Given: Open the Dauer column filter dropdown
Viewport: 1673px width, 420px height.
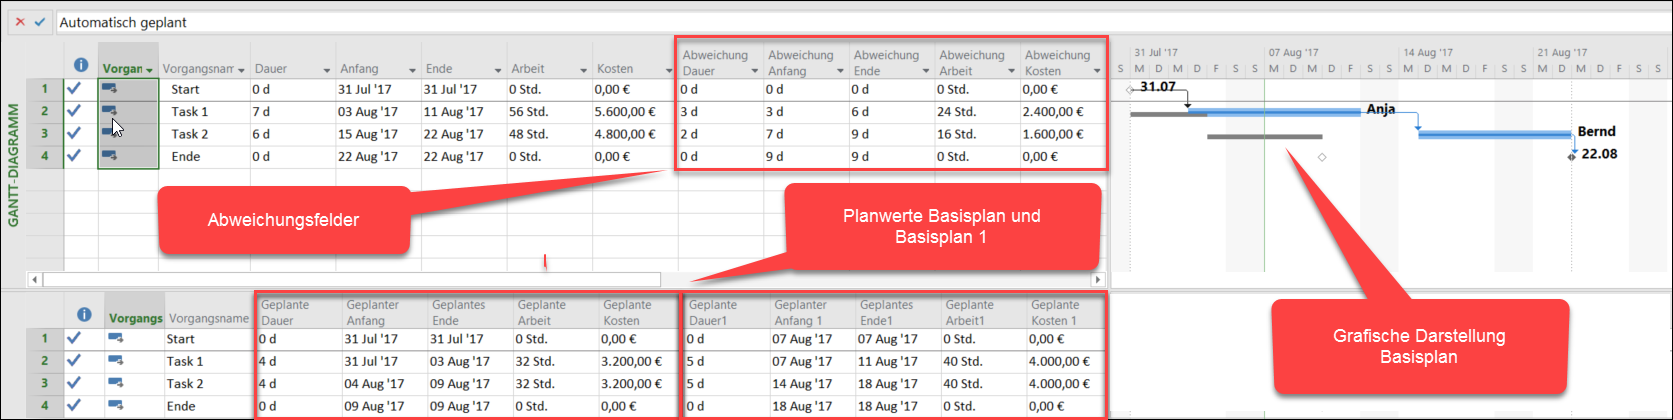Looking at the screenshot, I should point(326,70).
